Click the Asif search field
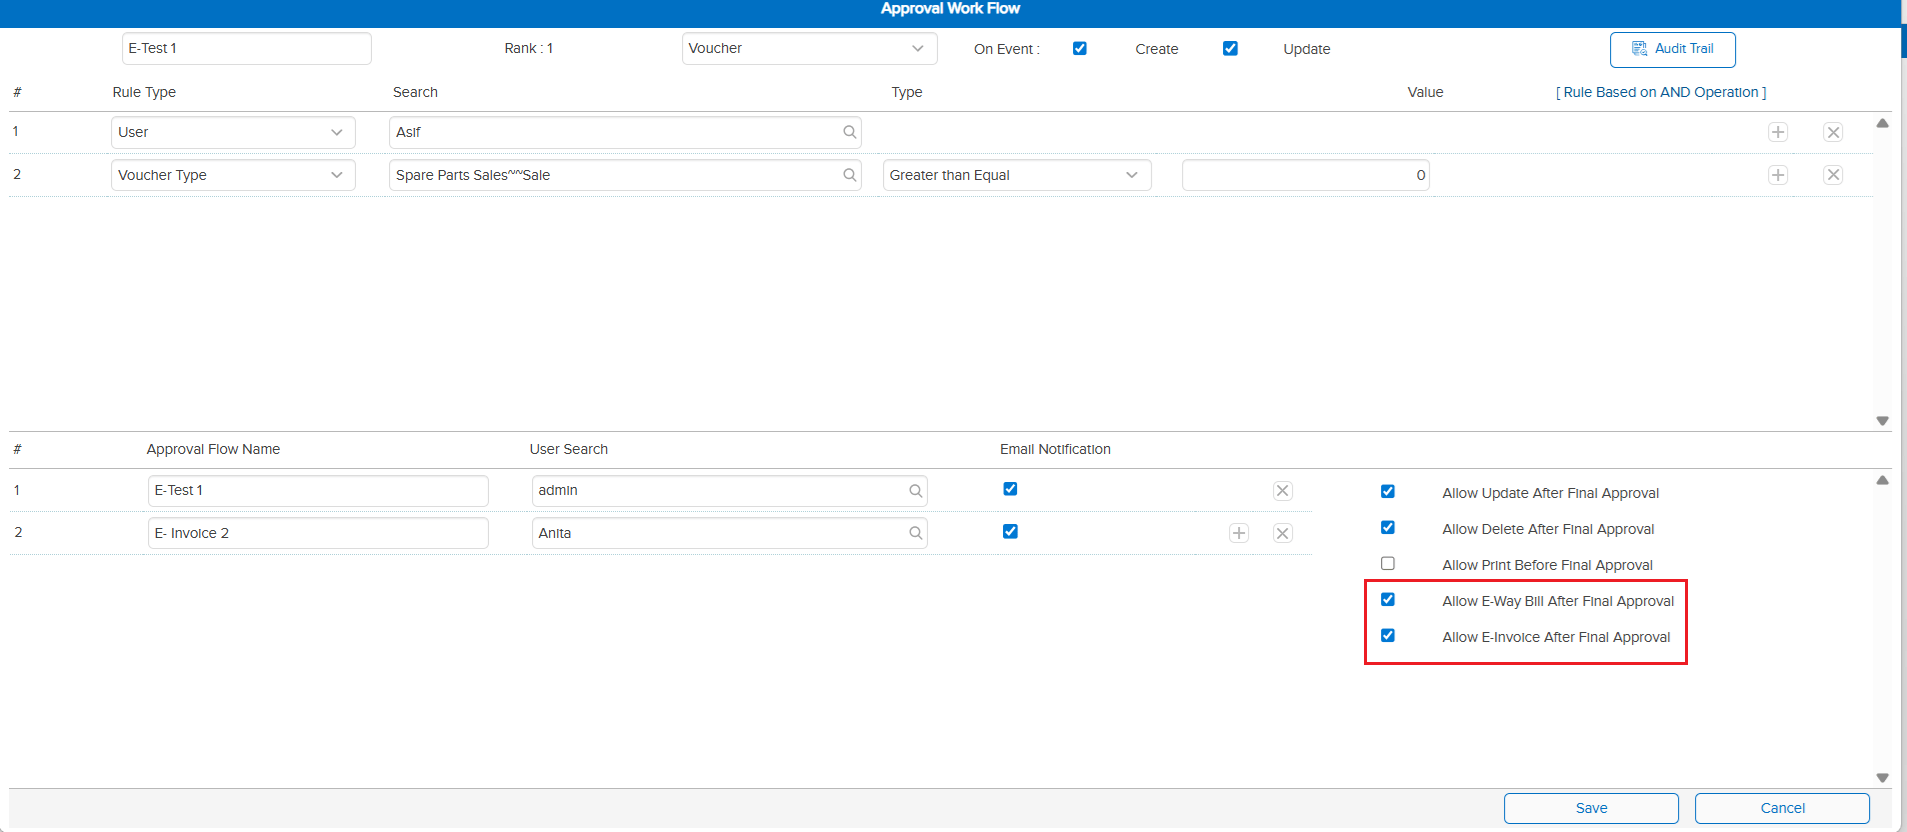1907x832 pixels. tap(625, 132)
